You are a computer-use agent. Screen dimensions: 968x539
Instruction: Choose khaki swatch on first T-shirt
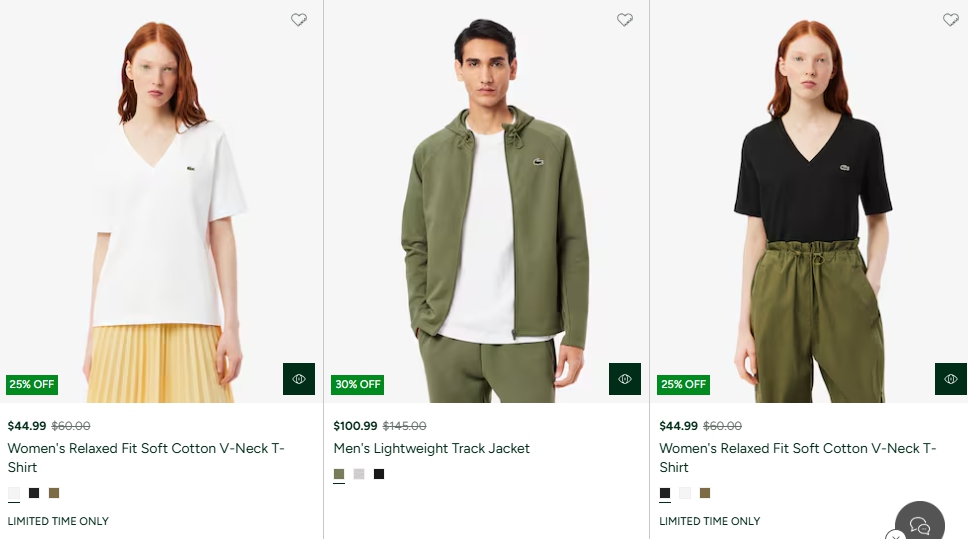click(54, 493)
